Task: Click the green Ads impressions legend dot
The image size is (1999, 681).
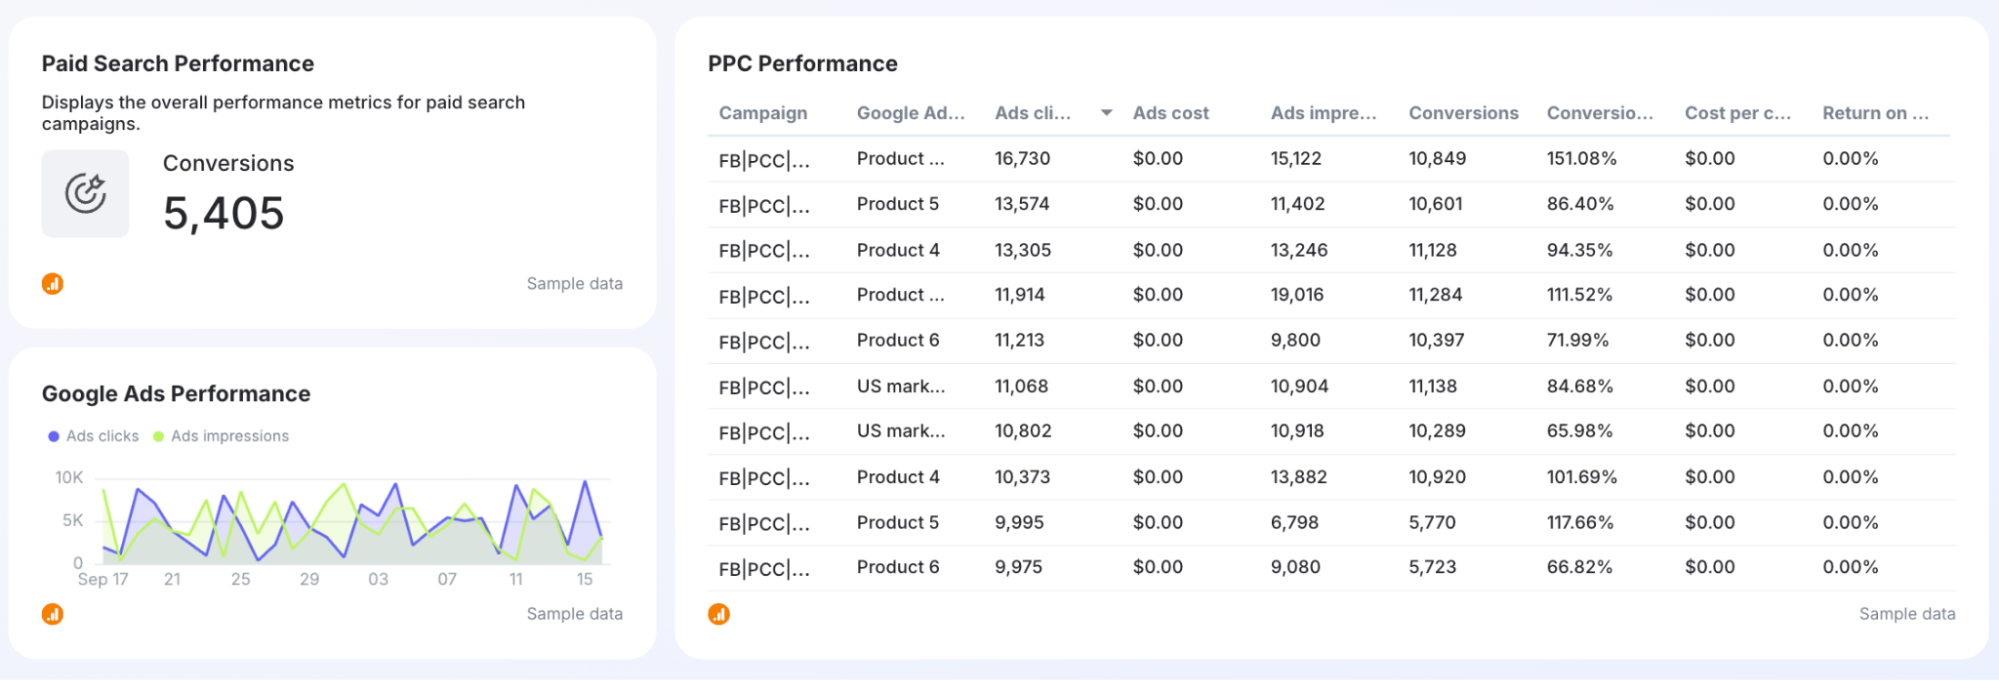Action: coord(159,436)
